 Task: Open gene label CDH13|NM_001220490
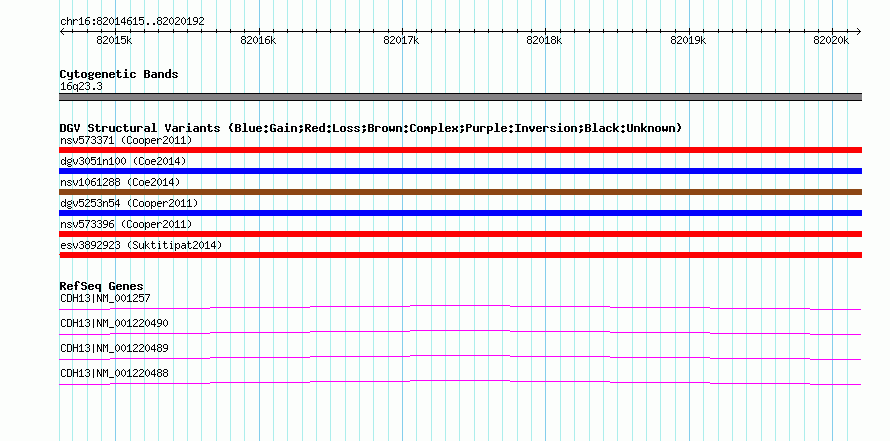114,323
